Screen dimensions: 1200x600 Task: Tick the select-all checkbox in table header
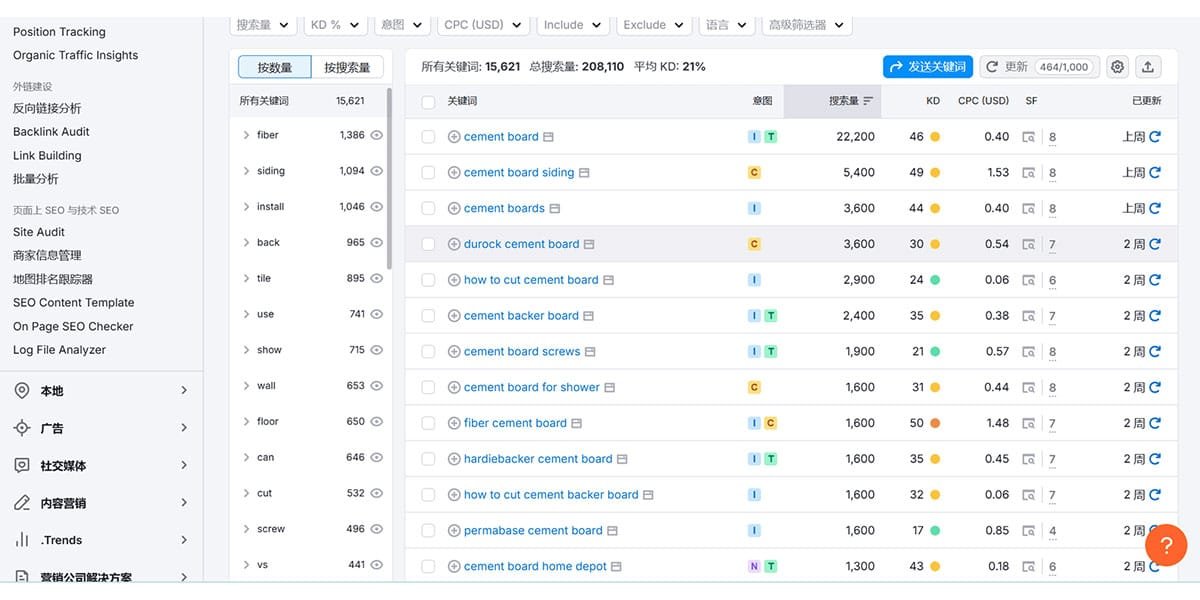[428, 102]
